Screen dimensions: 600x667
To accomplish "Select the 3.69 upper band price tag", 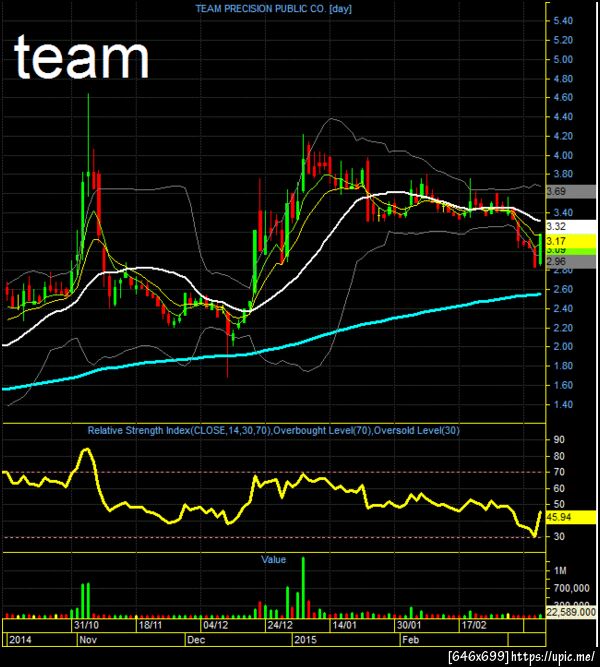I will (x=571, y=191).
